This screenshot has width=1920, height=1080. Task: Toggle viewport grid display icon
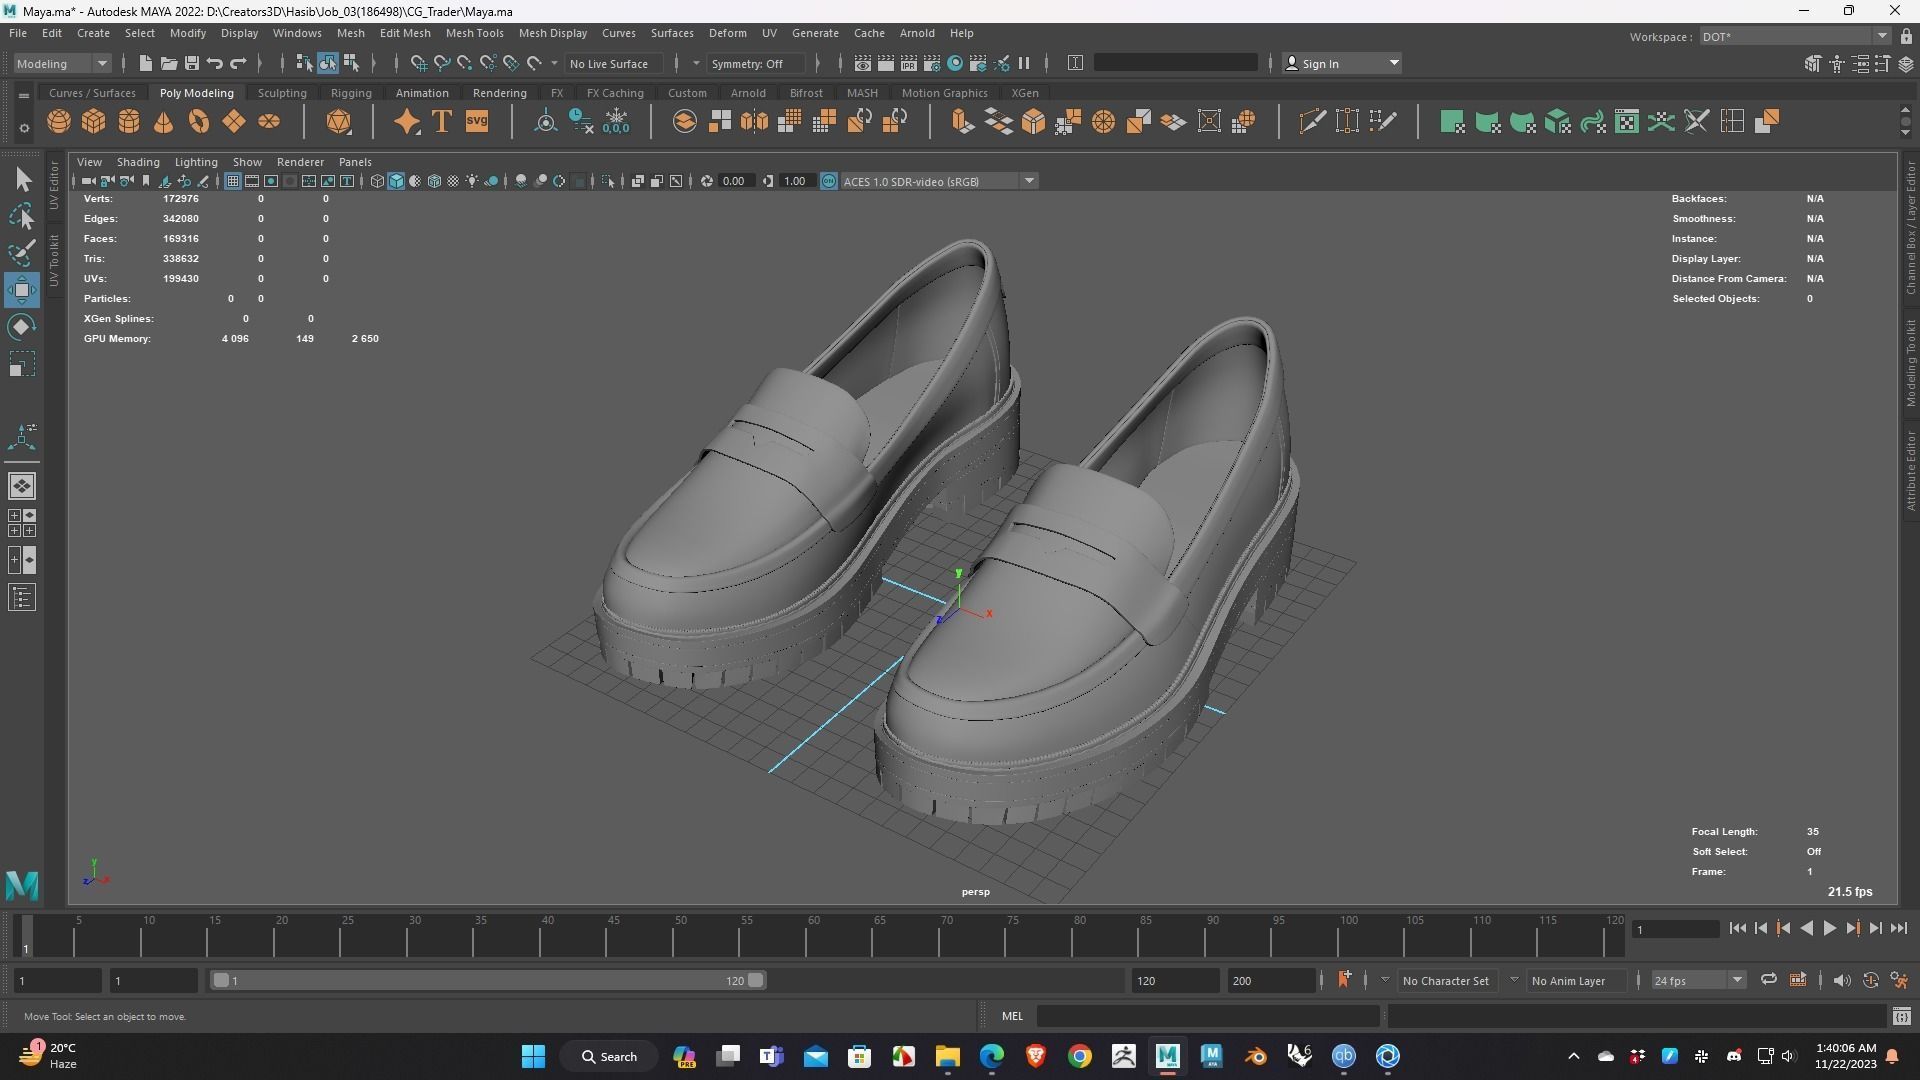pos(233,181)
